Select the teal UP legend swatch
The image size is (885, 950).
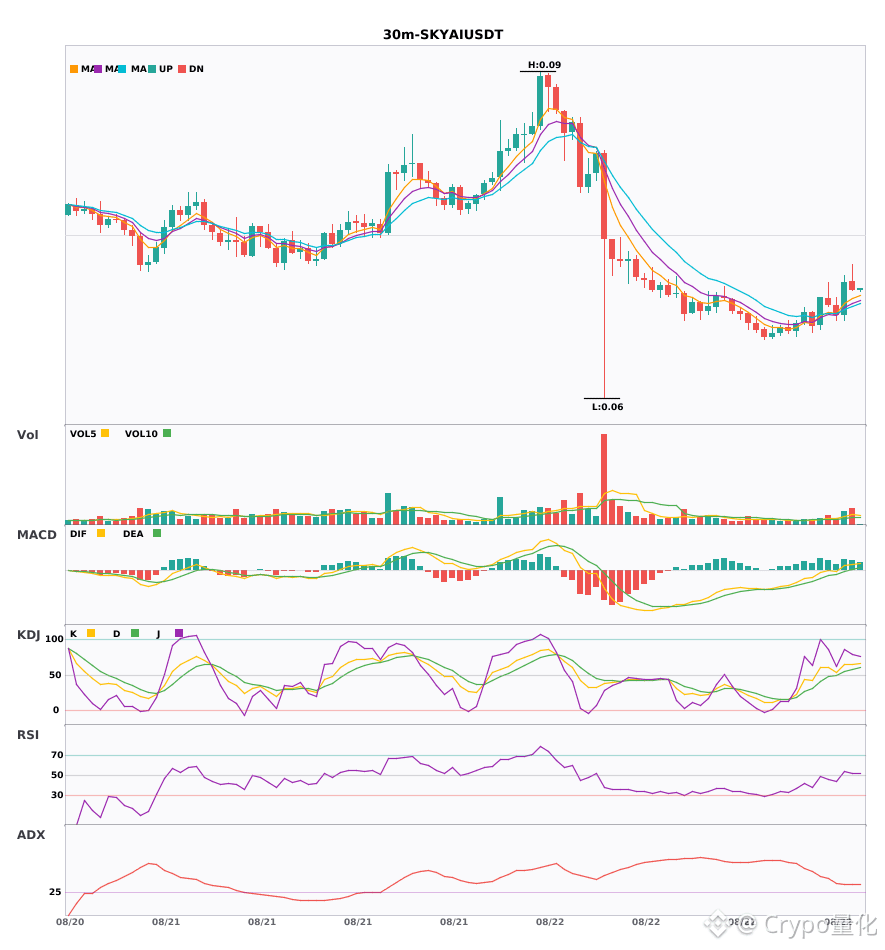pyautogui.click(x=152, y=69)
